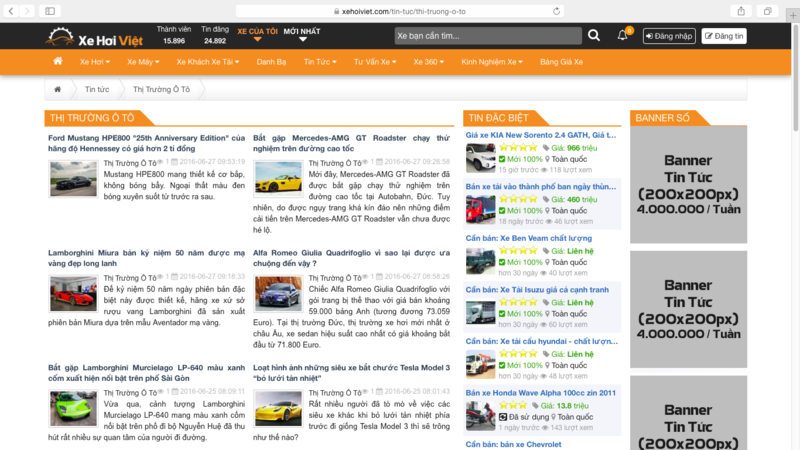This screenshot has height=450, width=800.
Task: Click the Safari back arrow
Action: (11, 11)
